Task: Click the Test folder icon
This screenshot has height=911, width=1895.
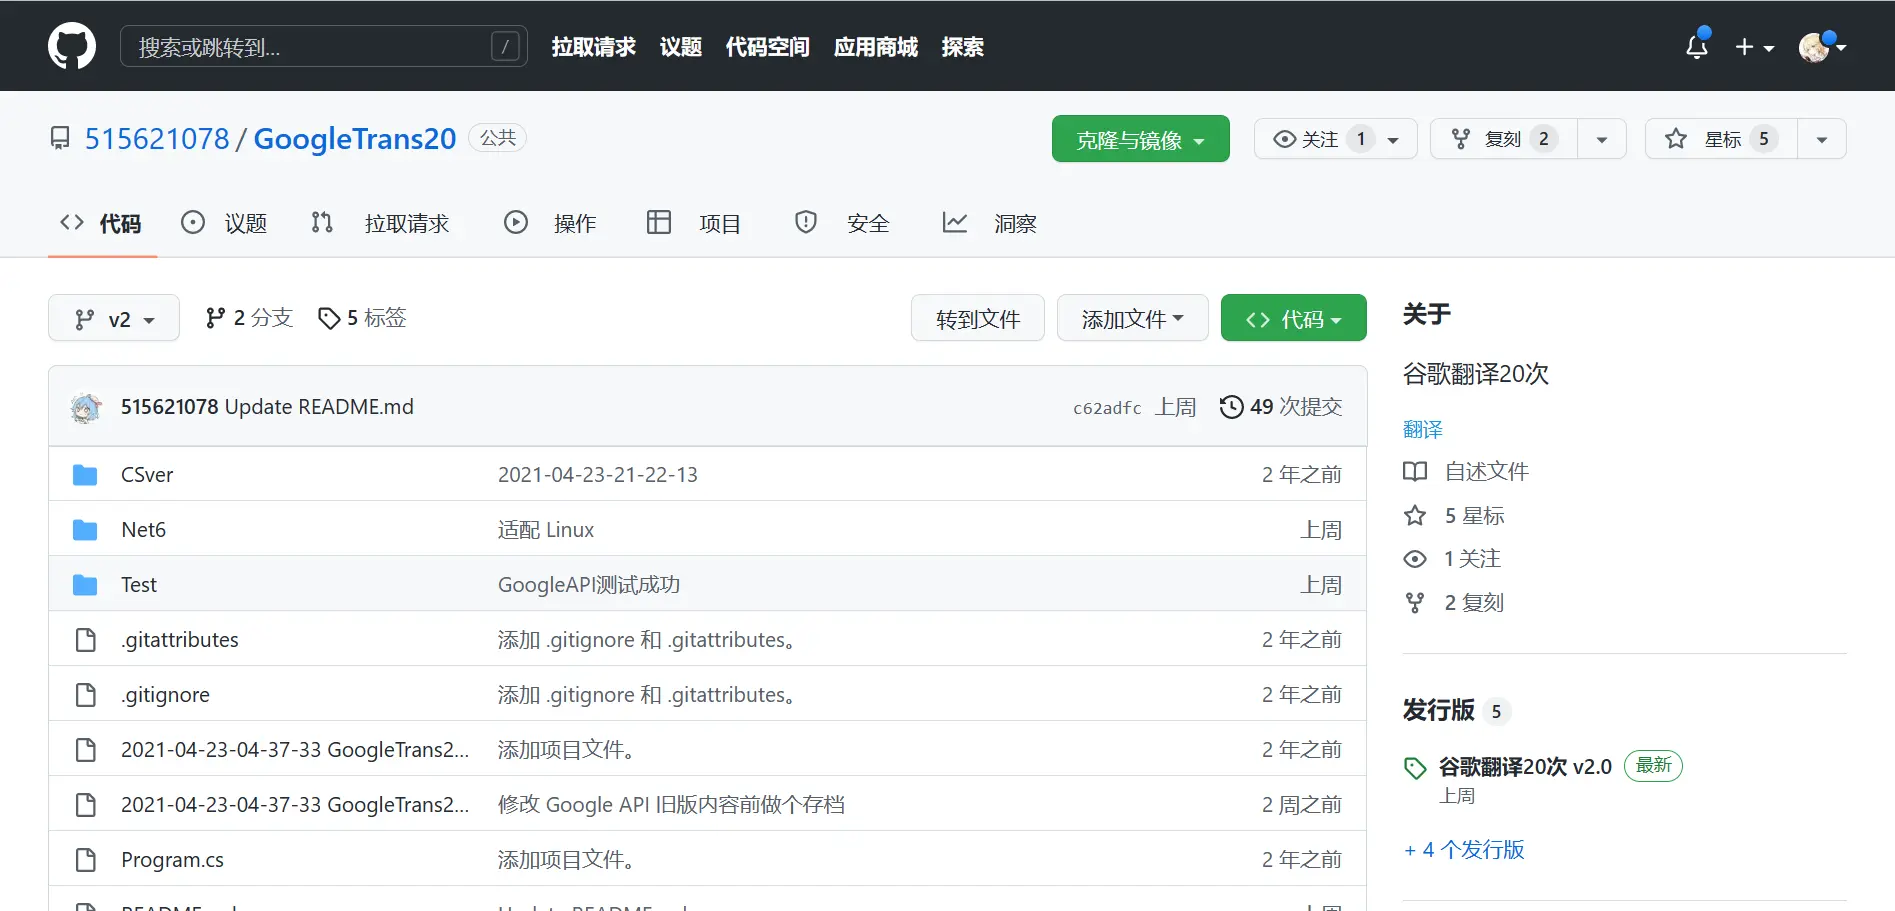Action: pyautogui.click(x=85, y=585)
